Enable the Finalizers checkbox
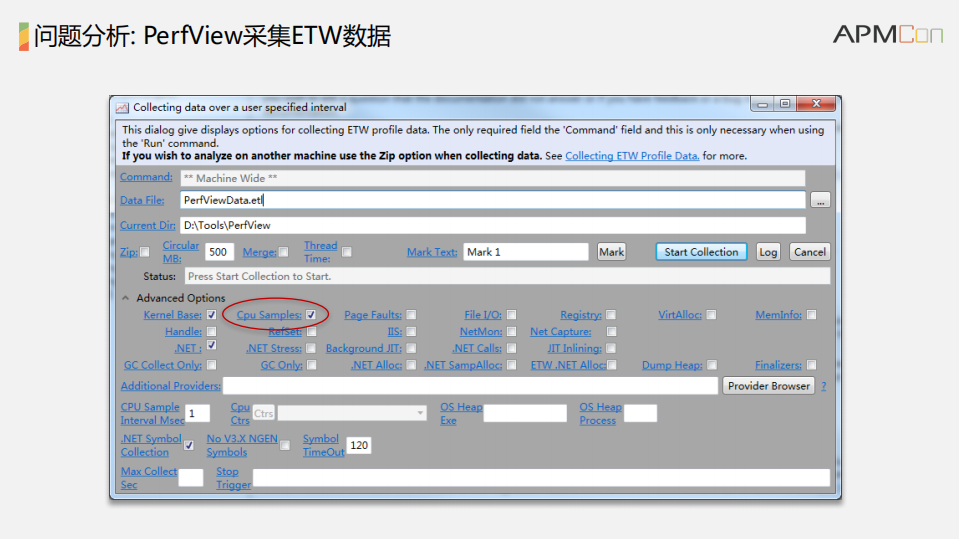Screen dimensions: 959x539 (811, 365)
